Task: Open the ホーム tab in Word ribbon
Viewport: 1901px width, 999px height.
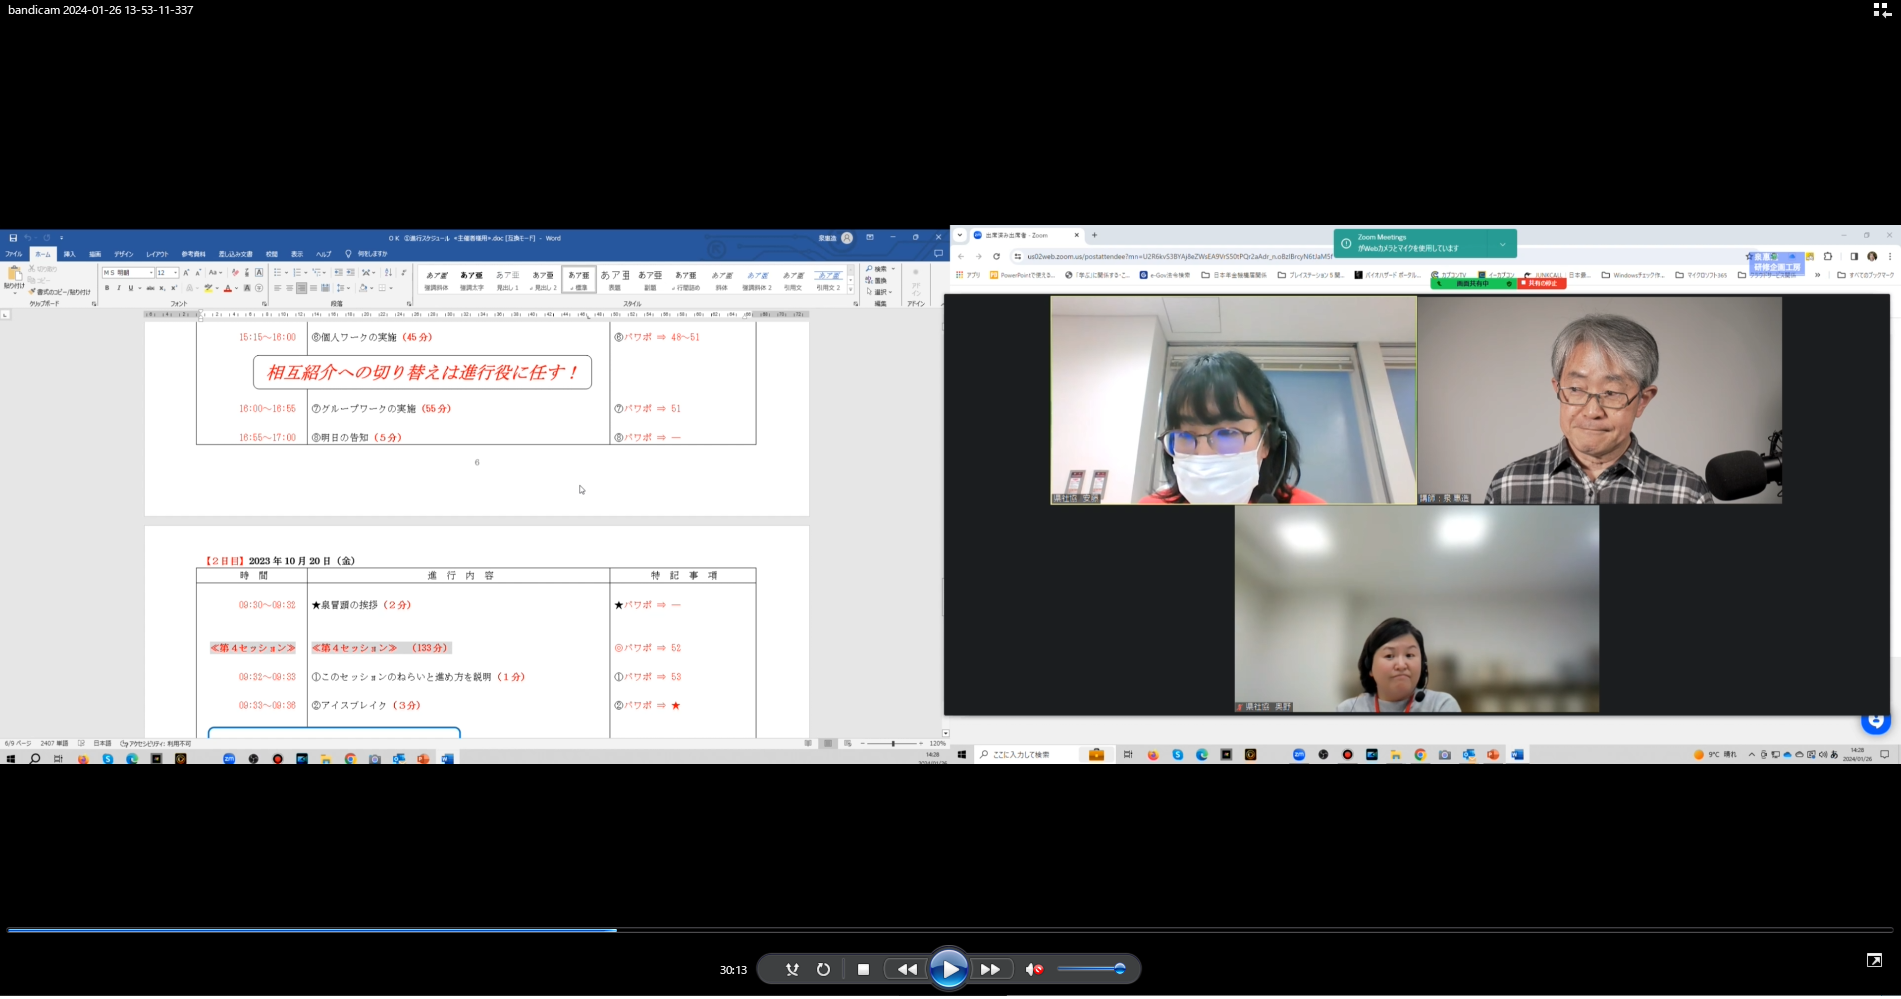Action: pos(43,254)
